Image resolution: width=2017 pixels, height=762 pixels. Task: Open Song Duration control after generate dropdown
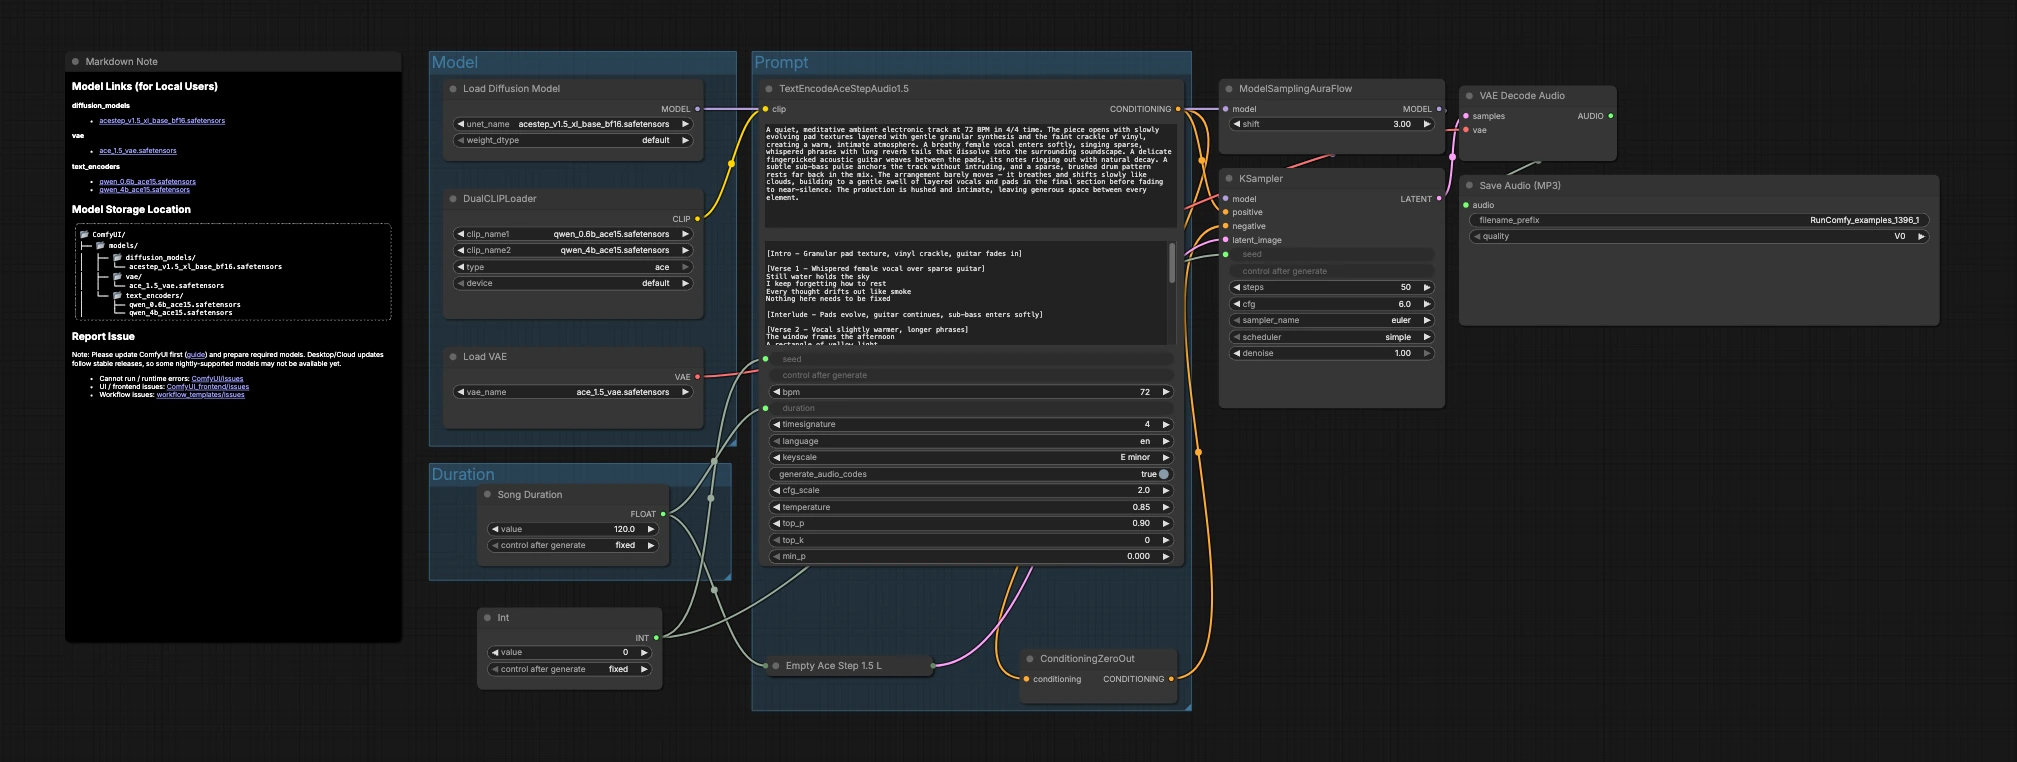pyautogui.click(x=573, y=545)
